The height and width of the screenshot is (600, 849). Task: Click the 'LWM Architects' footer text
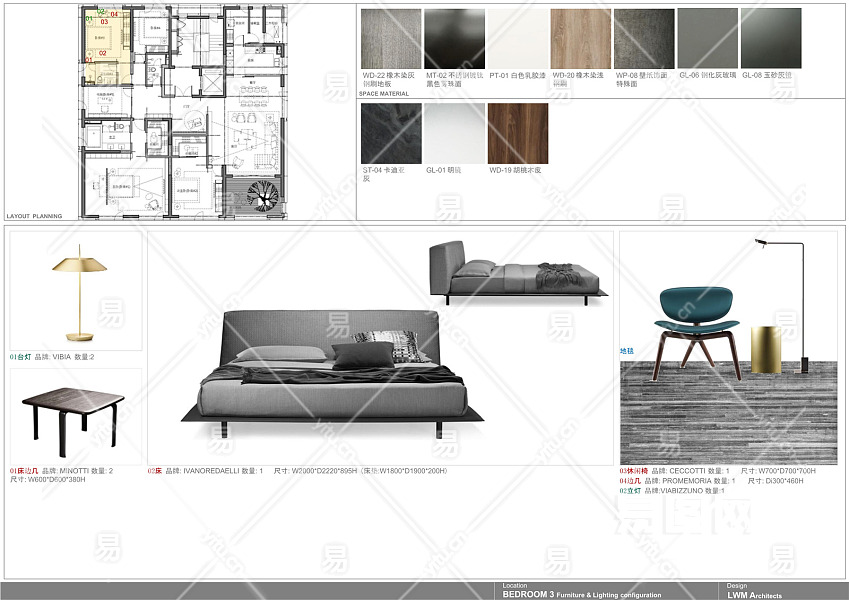(x=754, y=595)
